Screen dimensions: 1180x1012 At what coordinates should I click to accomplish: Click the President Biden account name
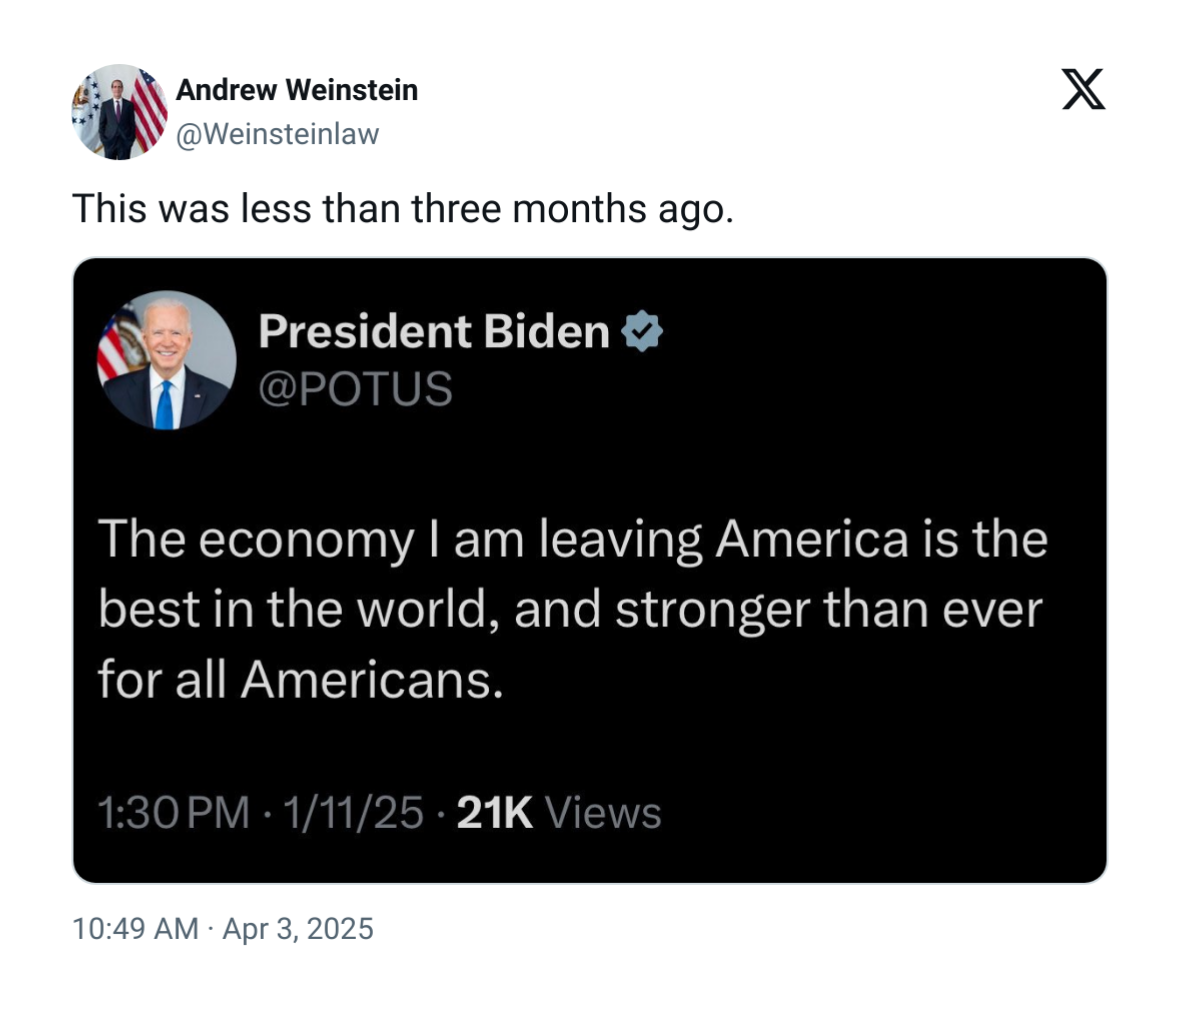coord(433,331)
